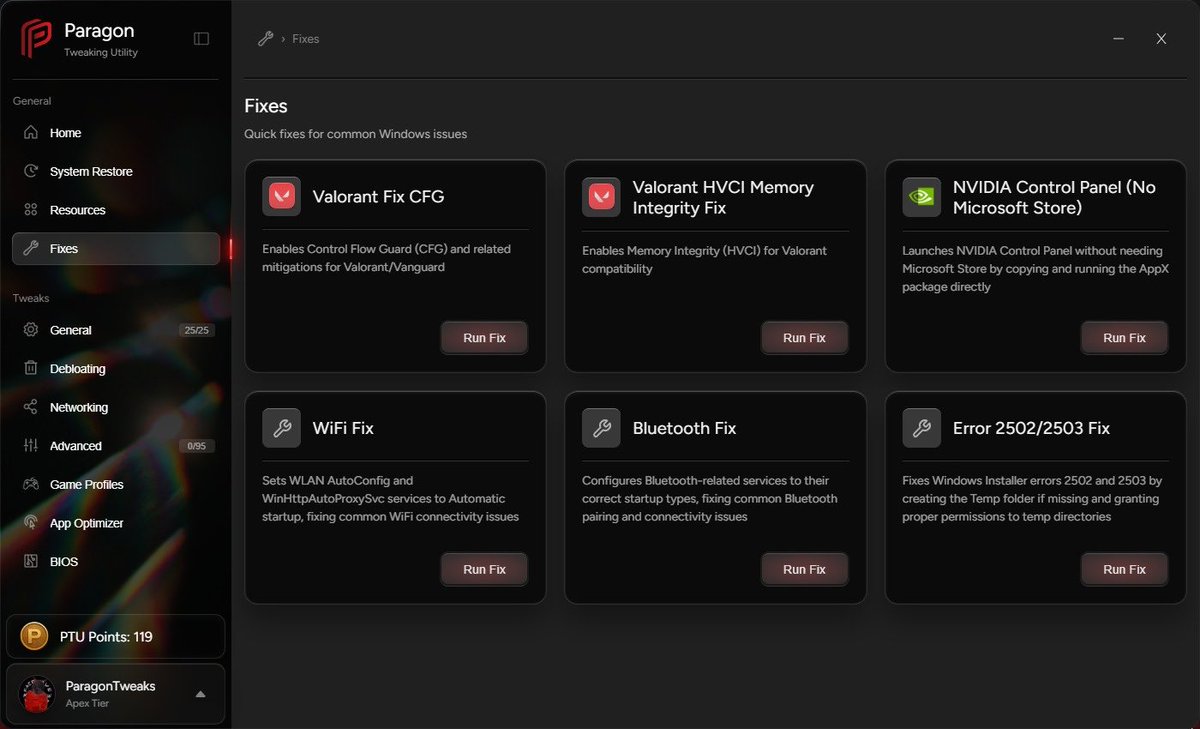Run Fix for NVIDIA Control Panel
Viewport: 1200px width, 729px height.
point(1124,338)
